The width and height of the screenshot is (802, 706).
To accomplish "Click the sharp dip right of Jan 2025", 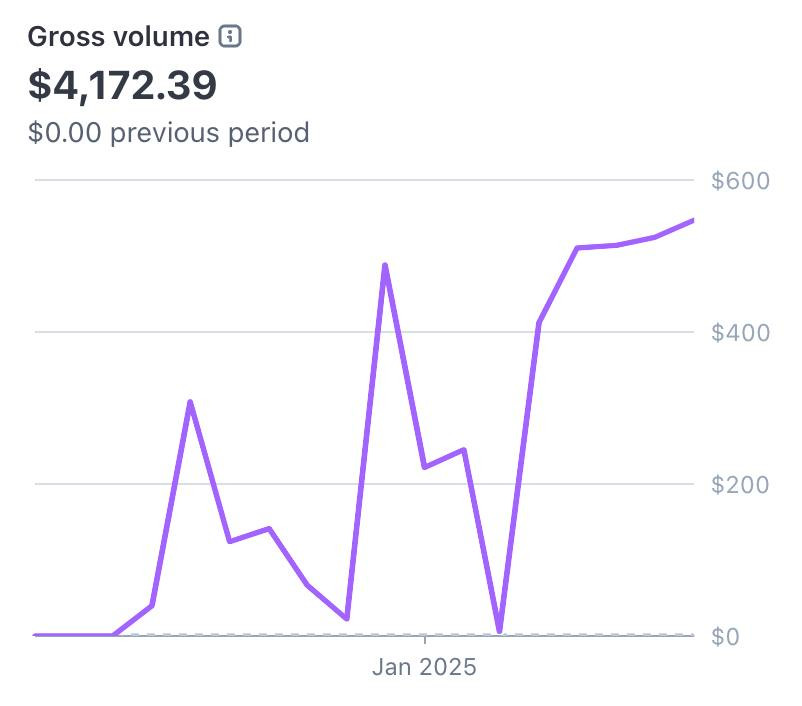I will (499, 630).
